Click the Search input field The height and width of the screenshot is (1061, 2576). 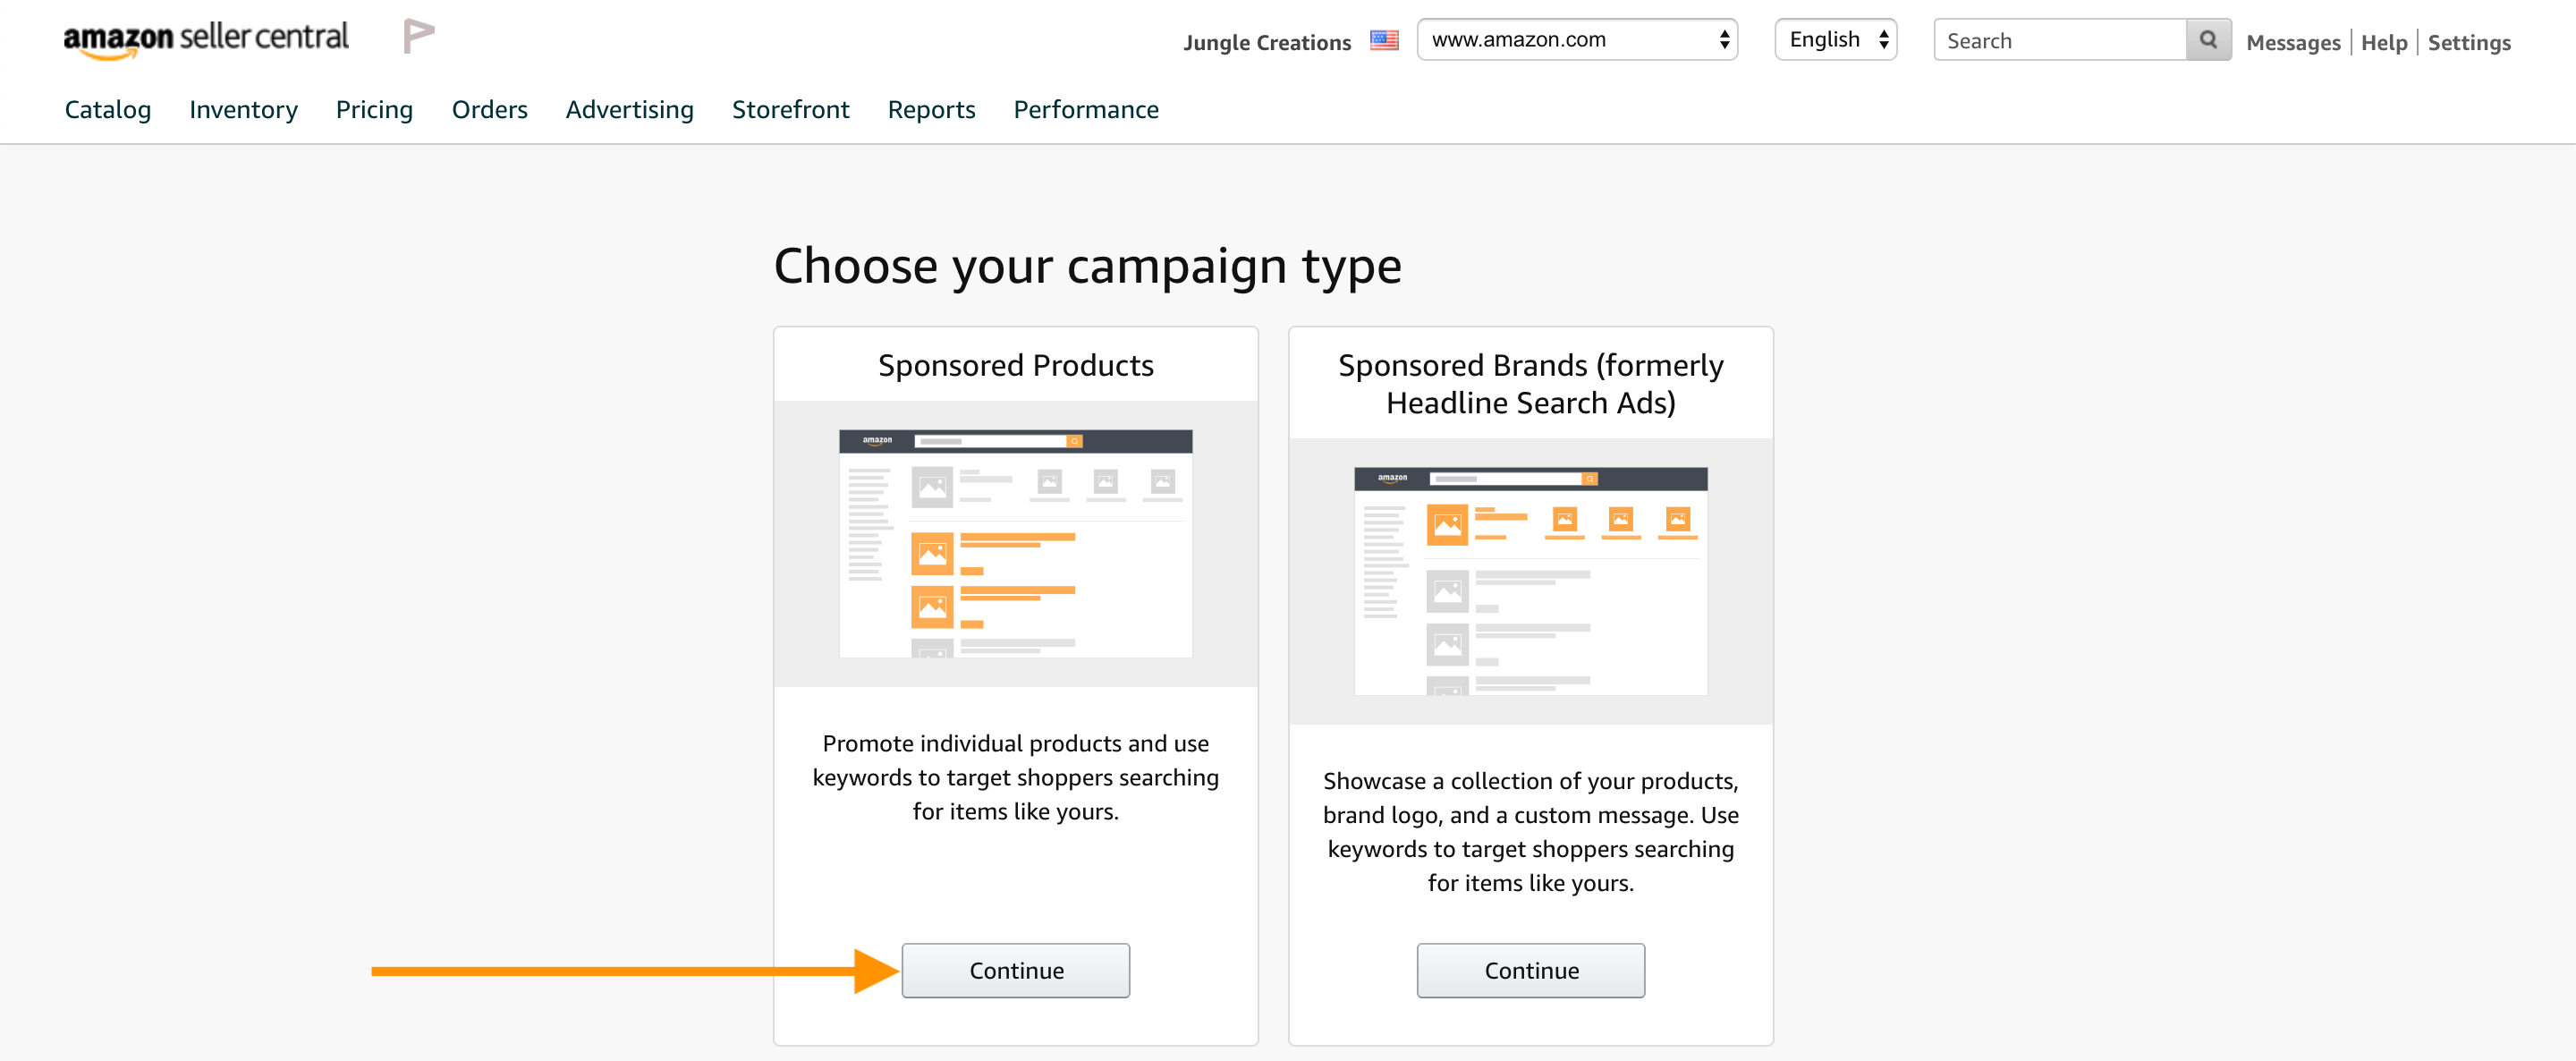tap(2059, 40)
